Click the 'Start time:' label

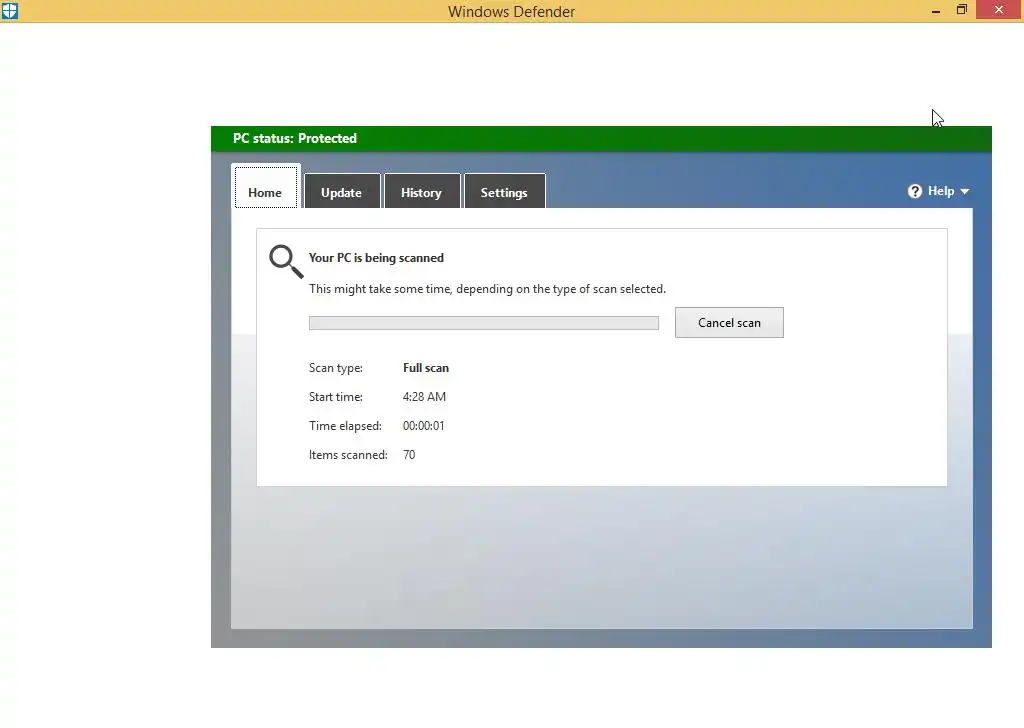[336, 397]
